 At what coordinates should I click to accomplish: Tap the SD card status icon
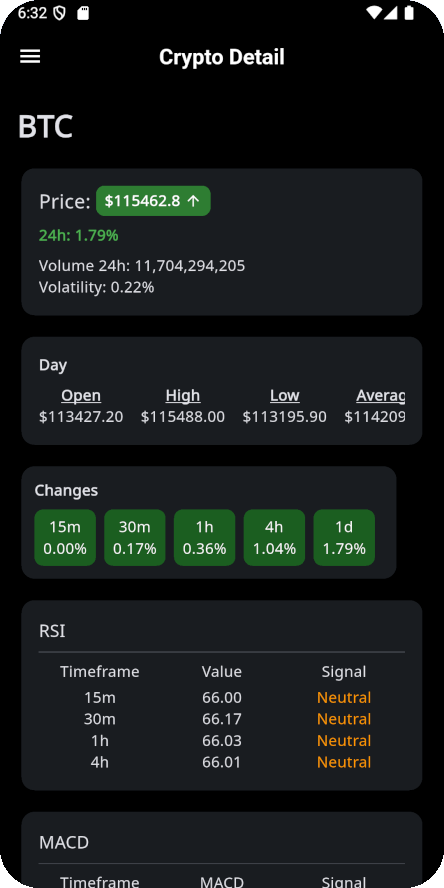point(83,14)
